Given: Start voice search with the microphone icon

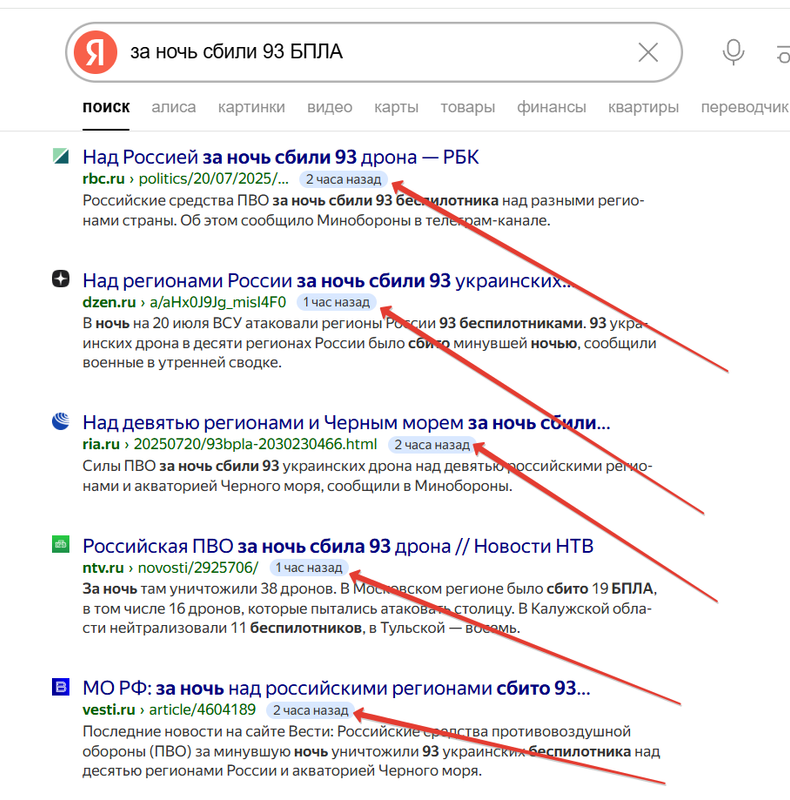Looking at the screenshot, I should (x=733, y=52).
